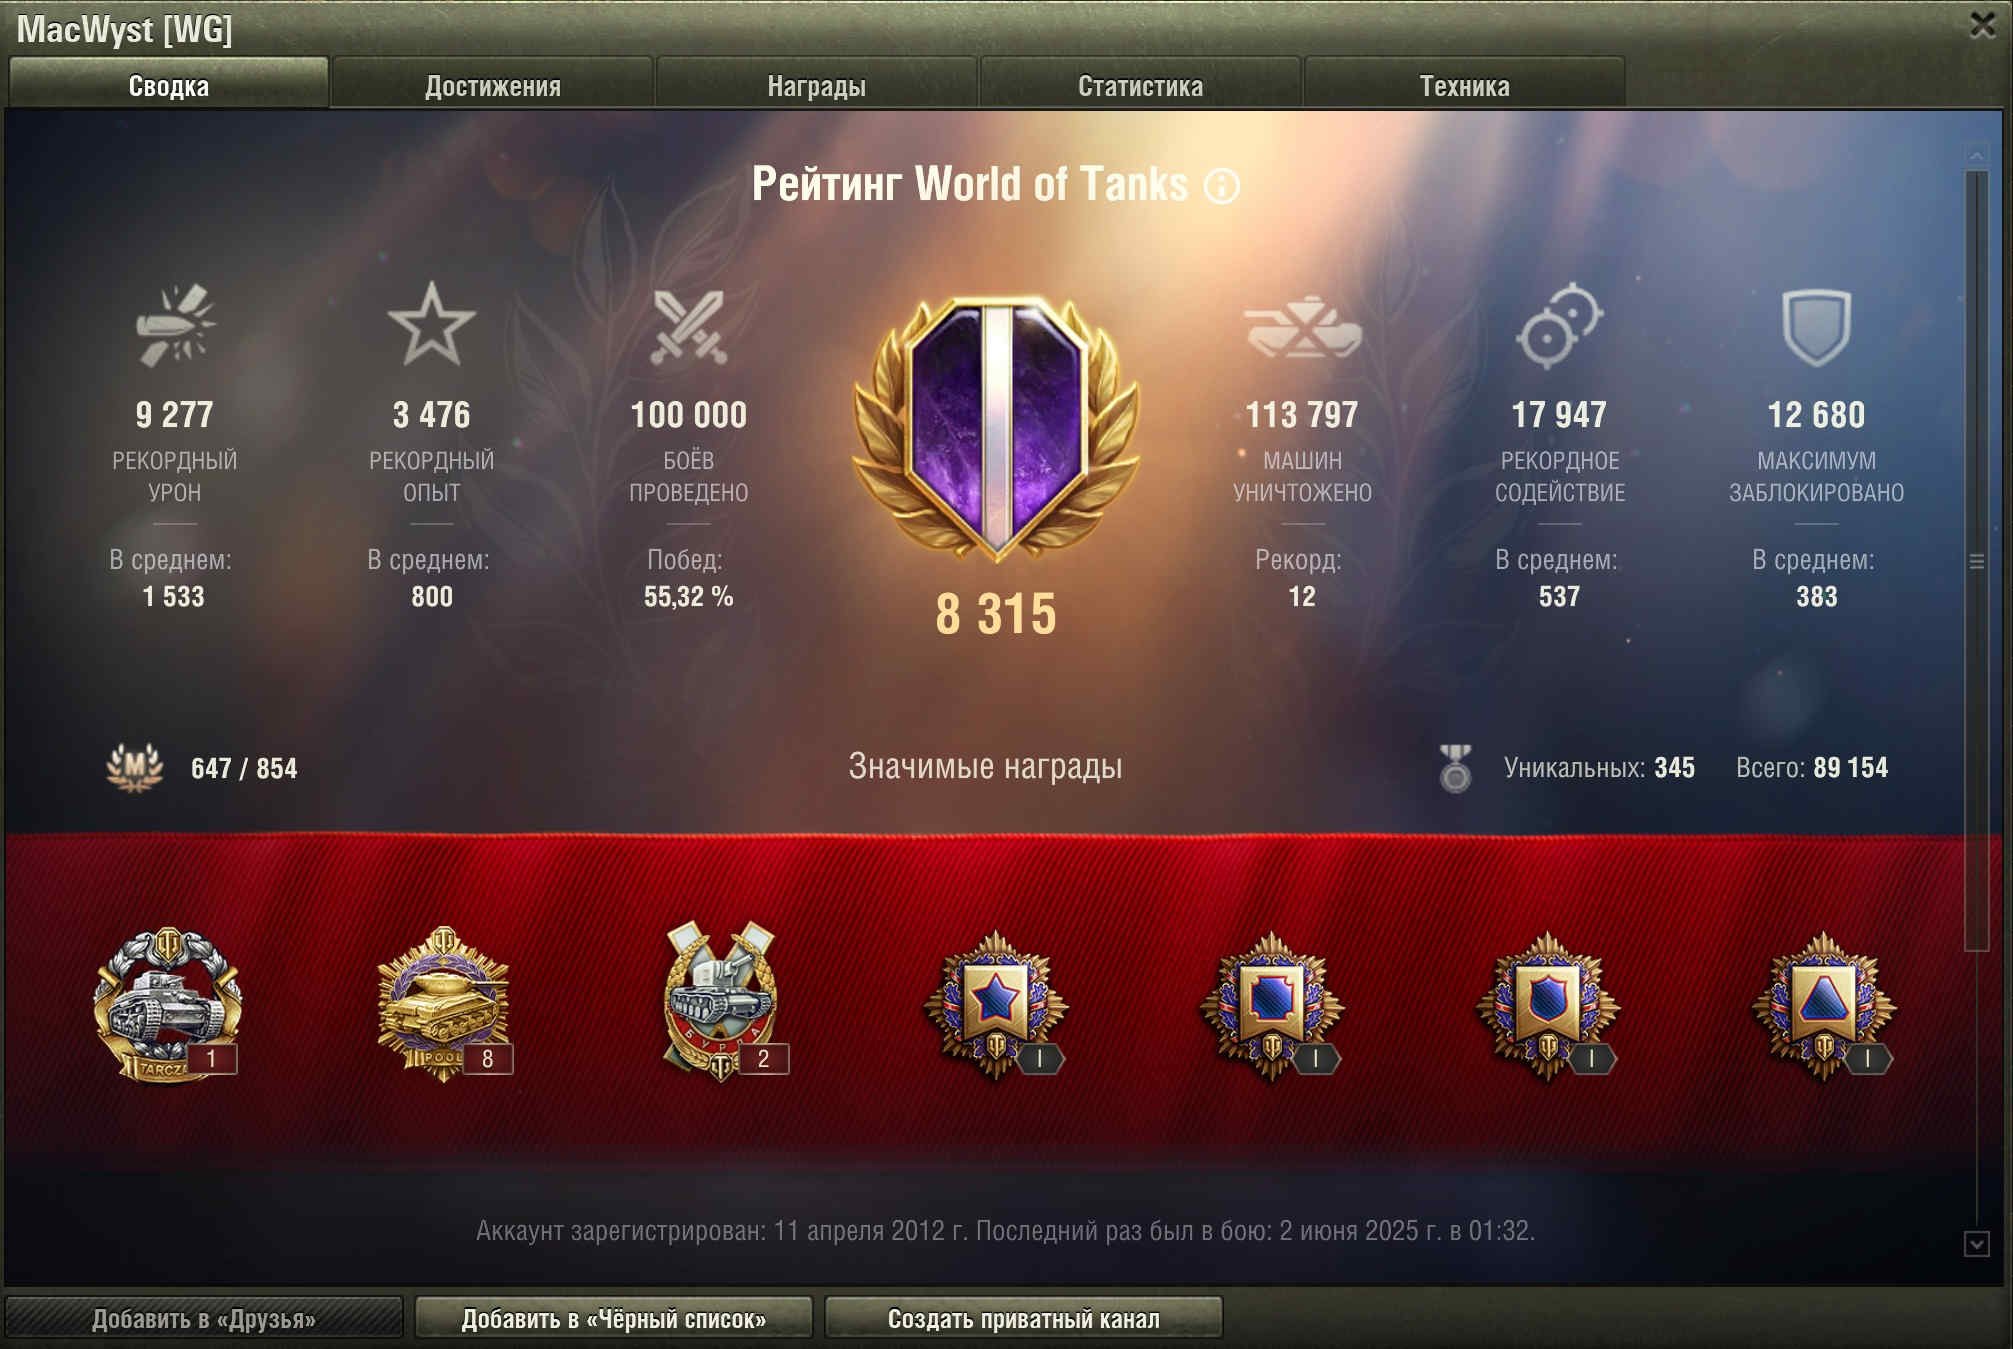Viewport: 2013px width, 1349px height.
Task: Select the golden Pool medal with 8
Action: click(x=443, y=1004)
